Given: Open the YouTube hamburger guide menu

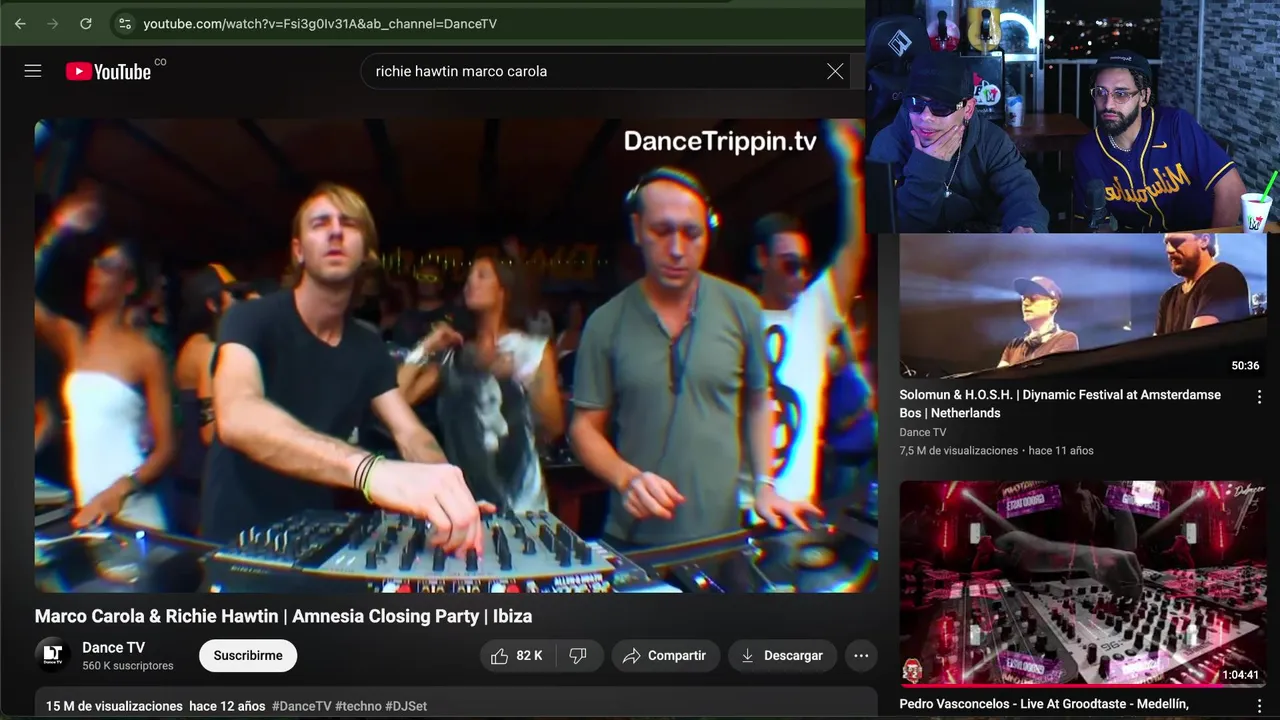Looking at the screenshot, I should pyautogui.click(x=33, y=71).
